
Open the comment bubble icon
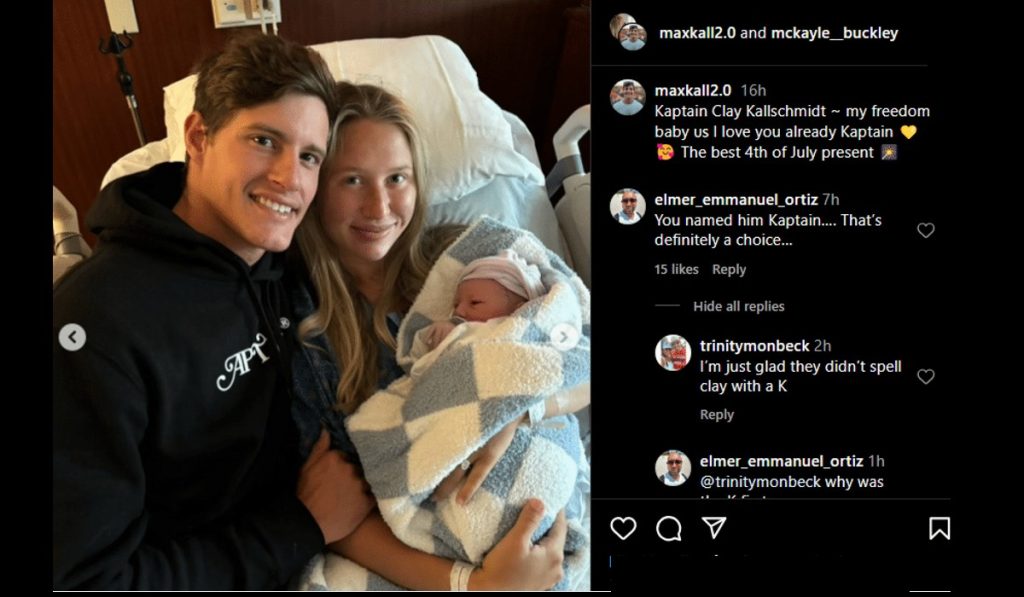(x=669, y=528)
